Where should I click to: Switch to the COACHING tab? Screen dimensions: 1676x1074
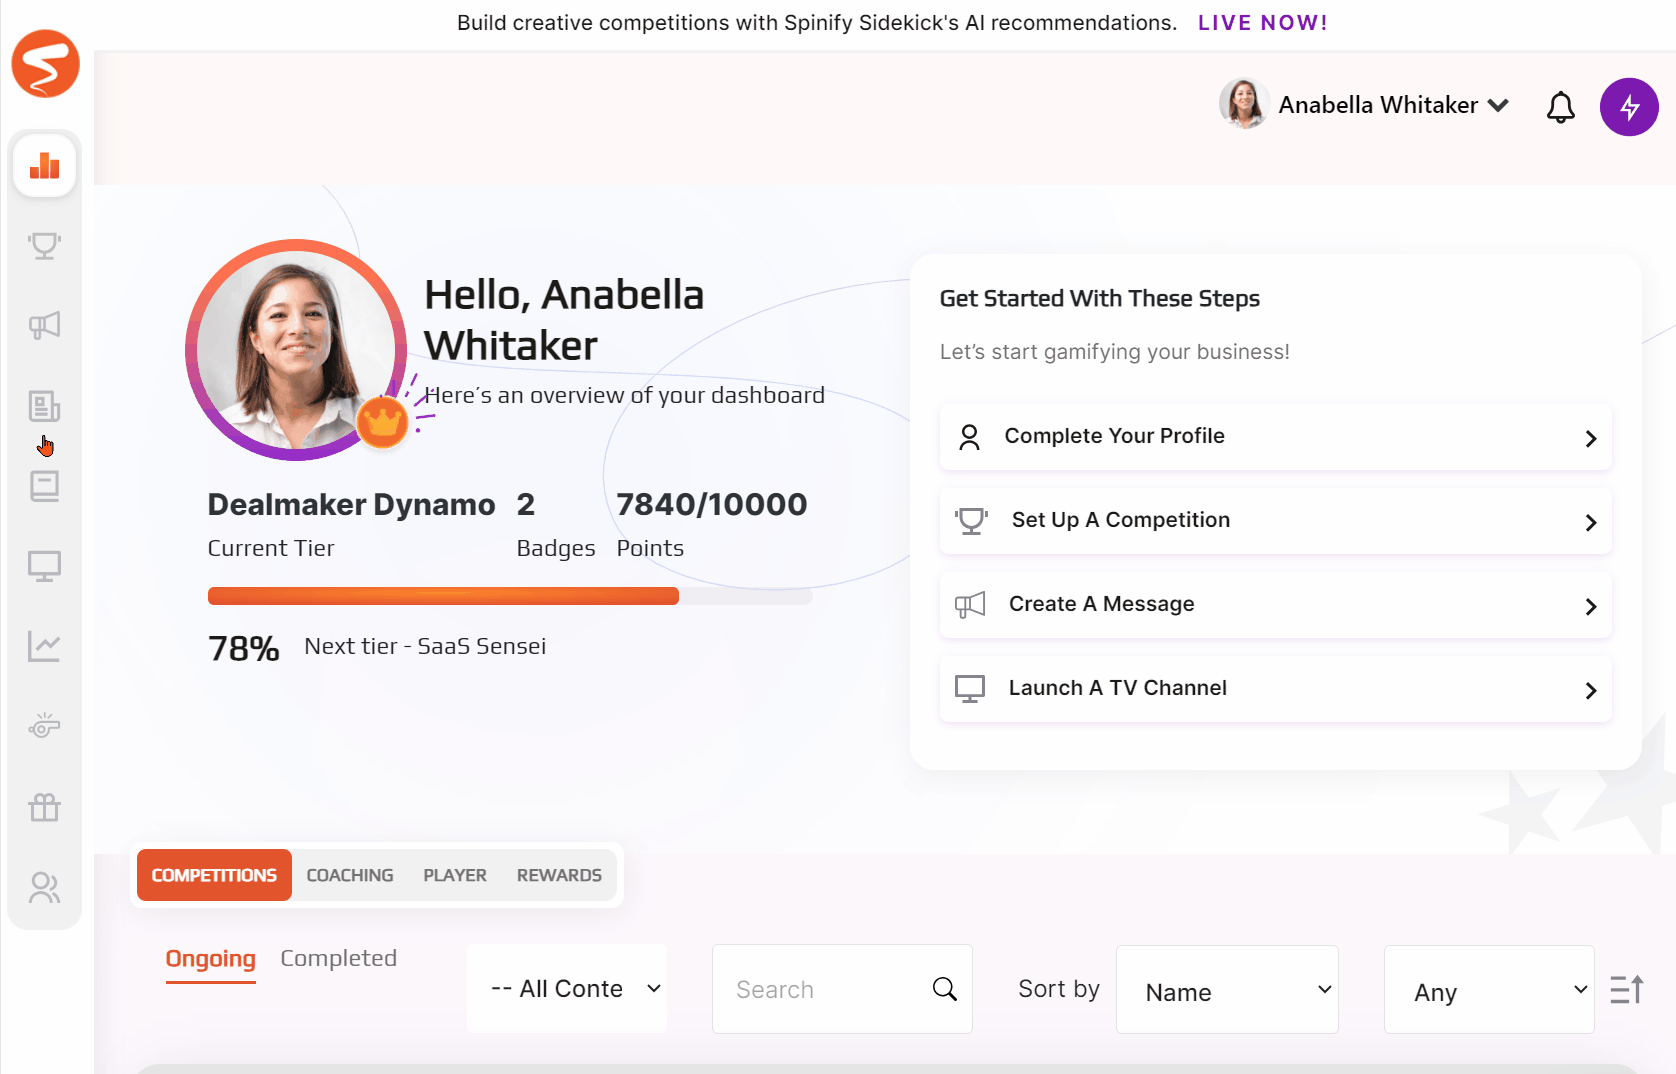point(349,875)
